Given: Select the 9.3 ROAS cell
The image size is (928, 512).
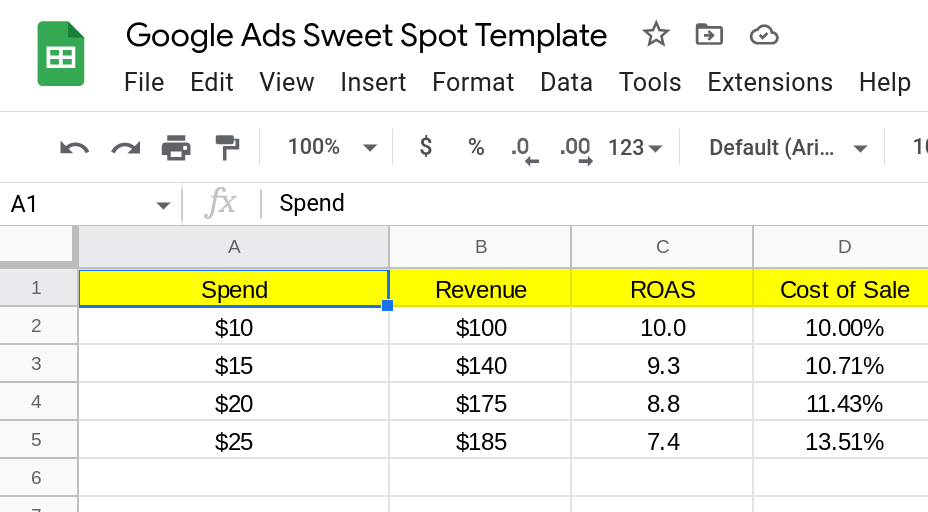Looking at the screenshot, I should (662, 365).
